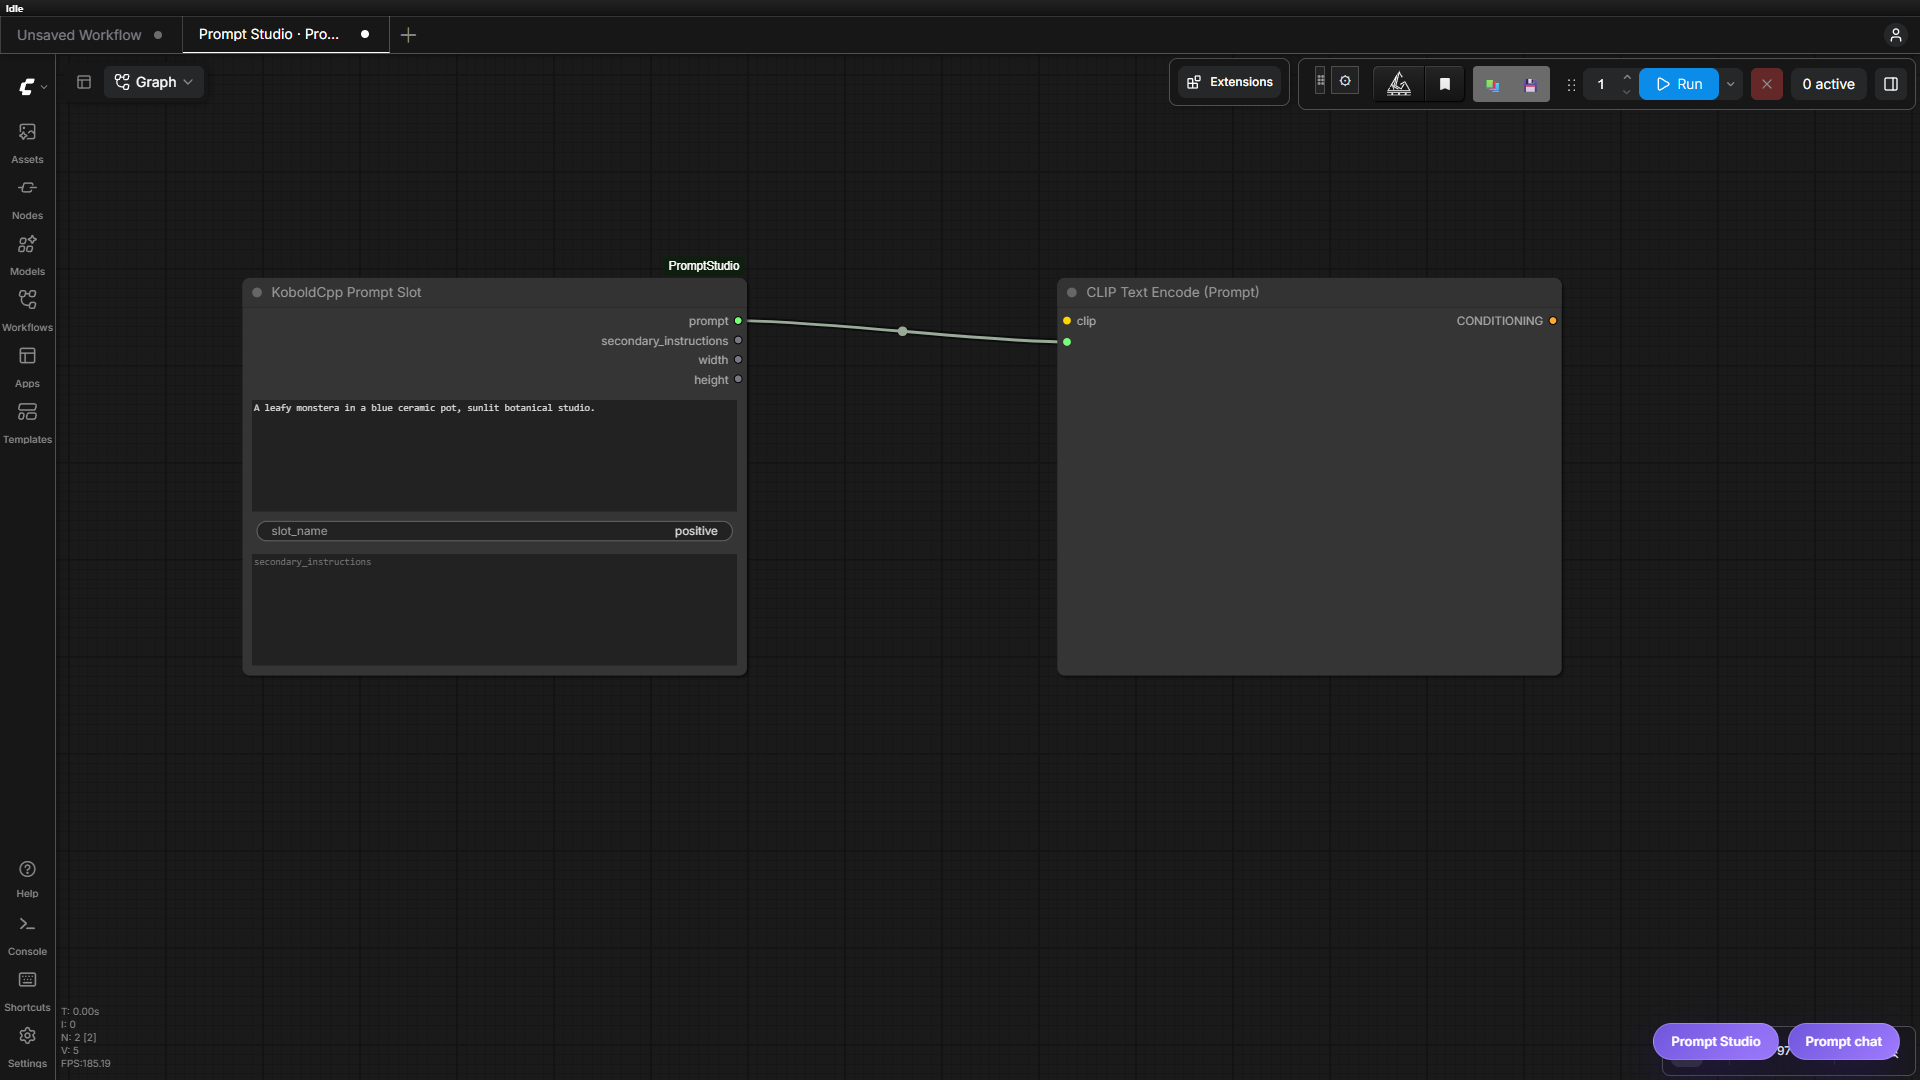Click the overlapping colored squares icon
The image size is (1920, 1080).
[1492, 84]
